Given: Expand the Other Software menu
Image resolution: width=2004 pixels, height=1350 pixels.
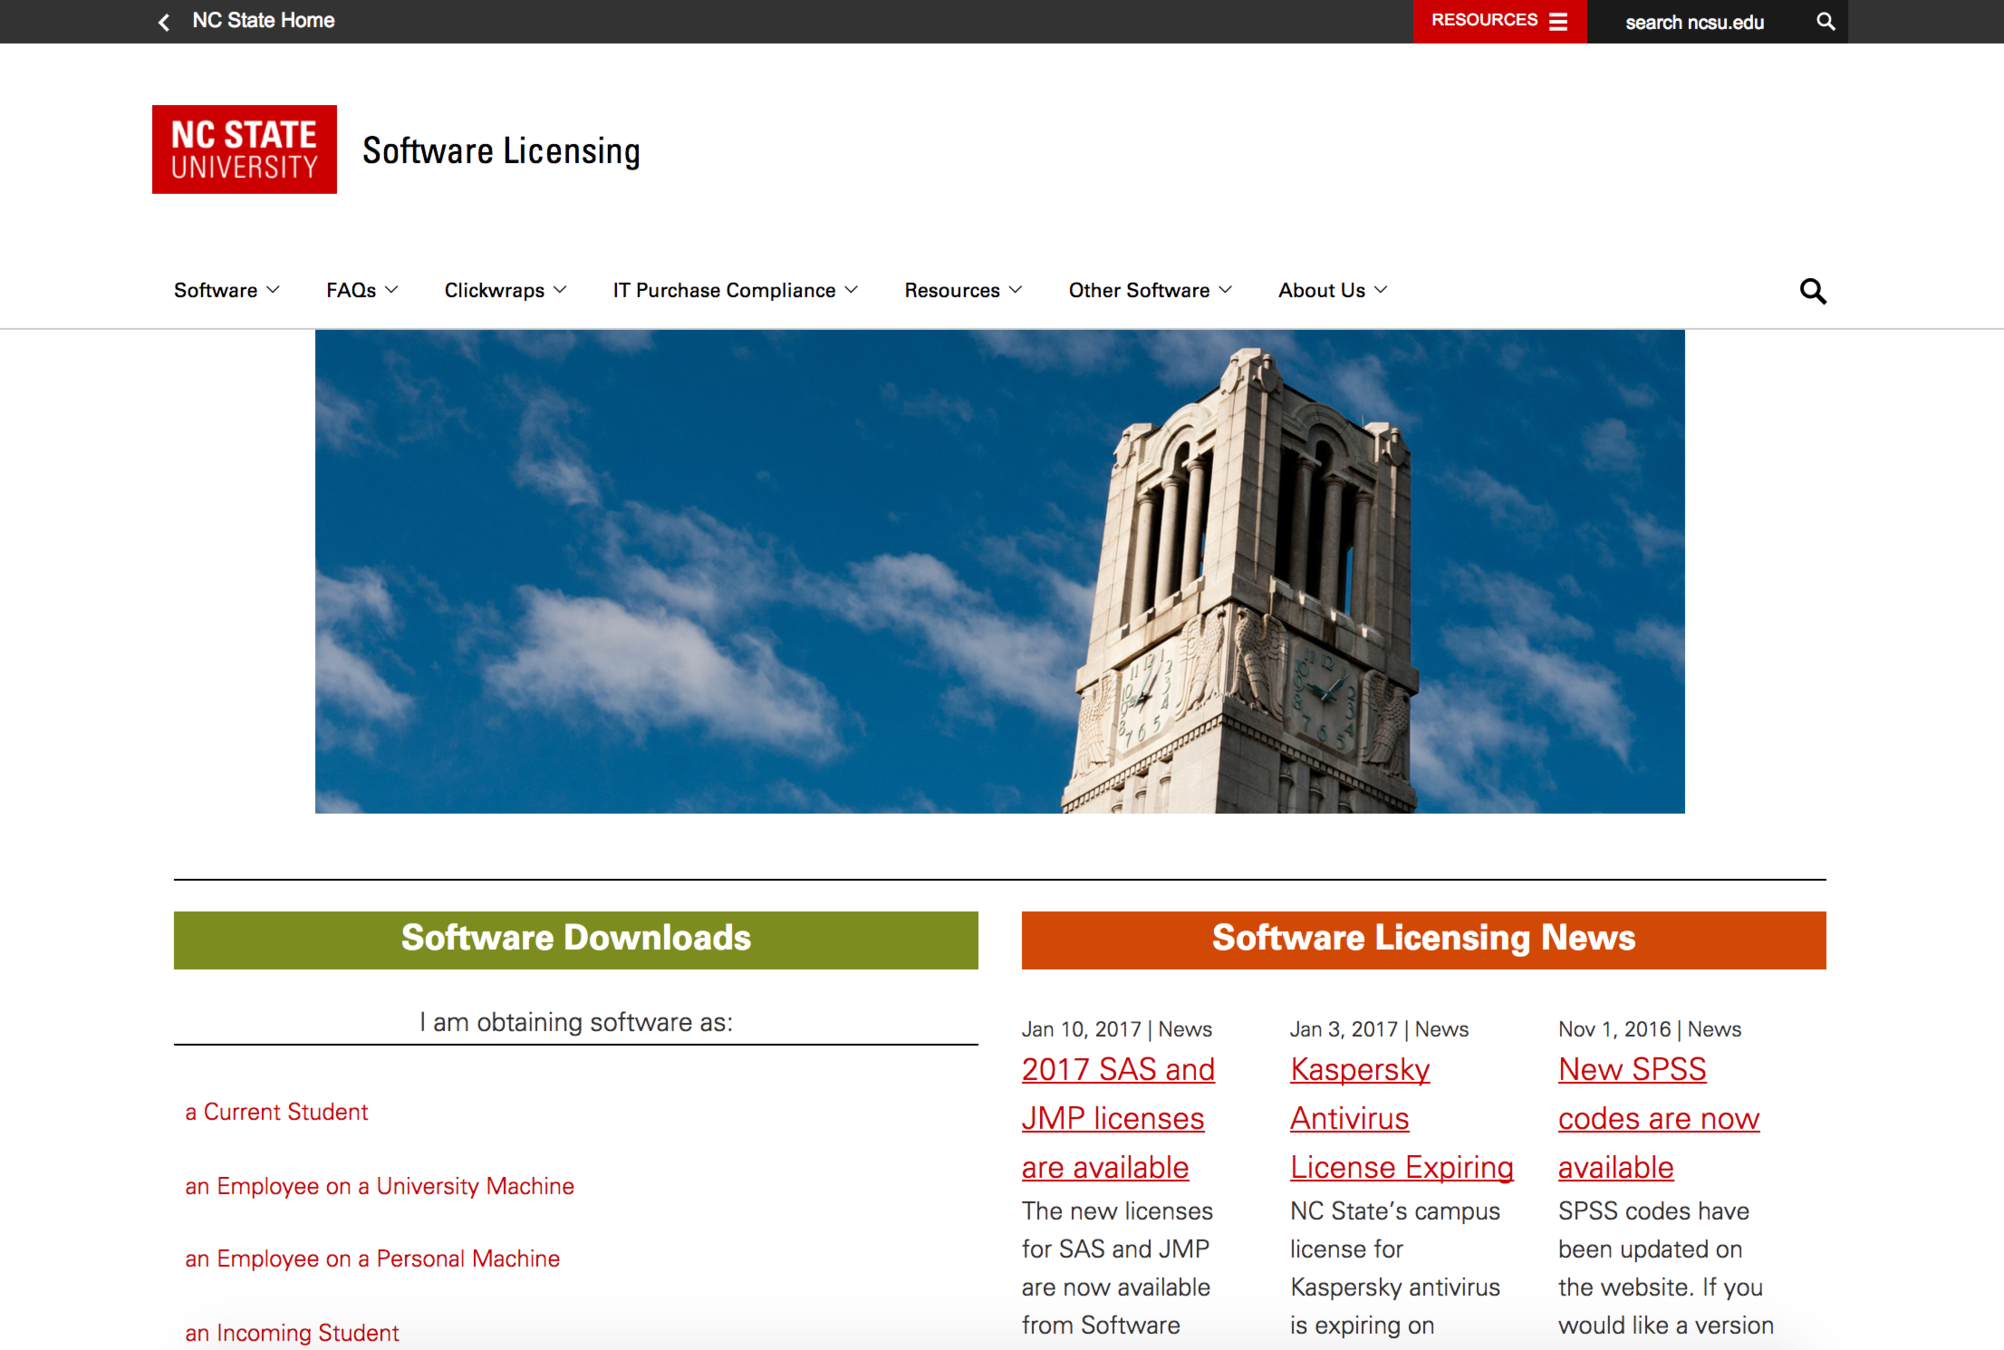Looking at the screenshot, I should [1149, 290].
